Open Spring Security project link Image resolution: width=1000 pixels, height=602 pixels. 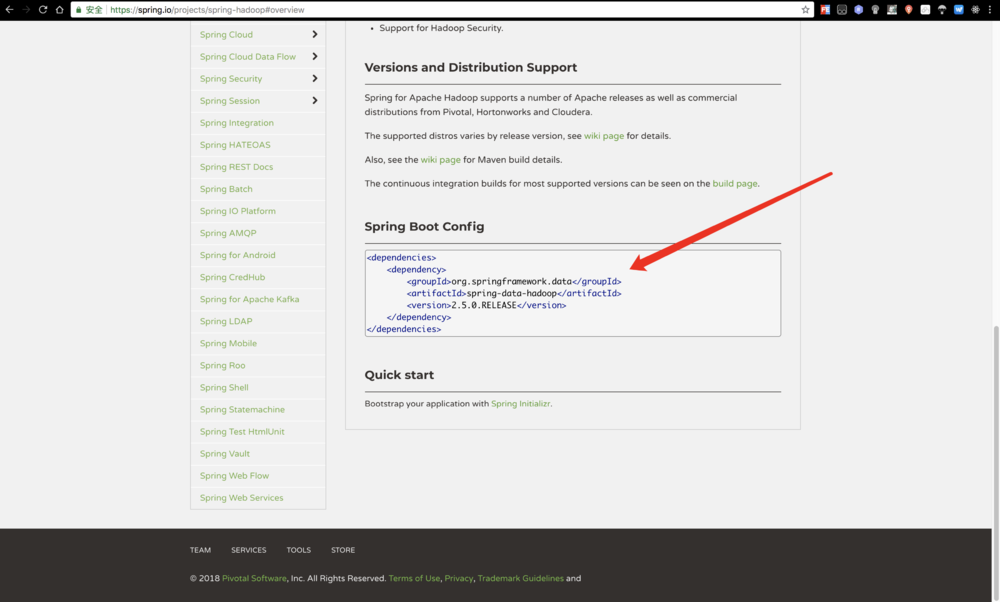point(231,78)
